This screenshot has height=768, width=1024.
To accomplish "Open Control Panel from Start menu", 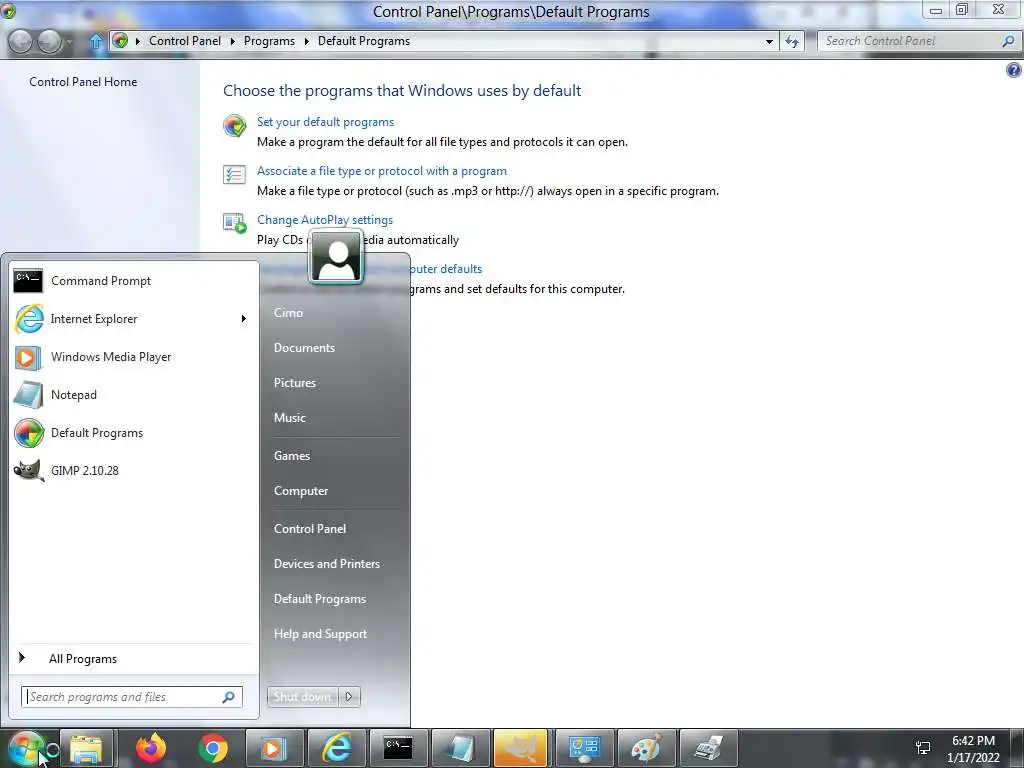I will click(310, 529).
